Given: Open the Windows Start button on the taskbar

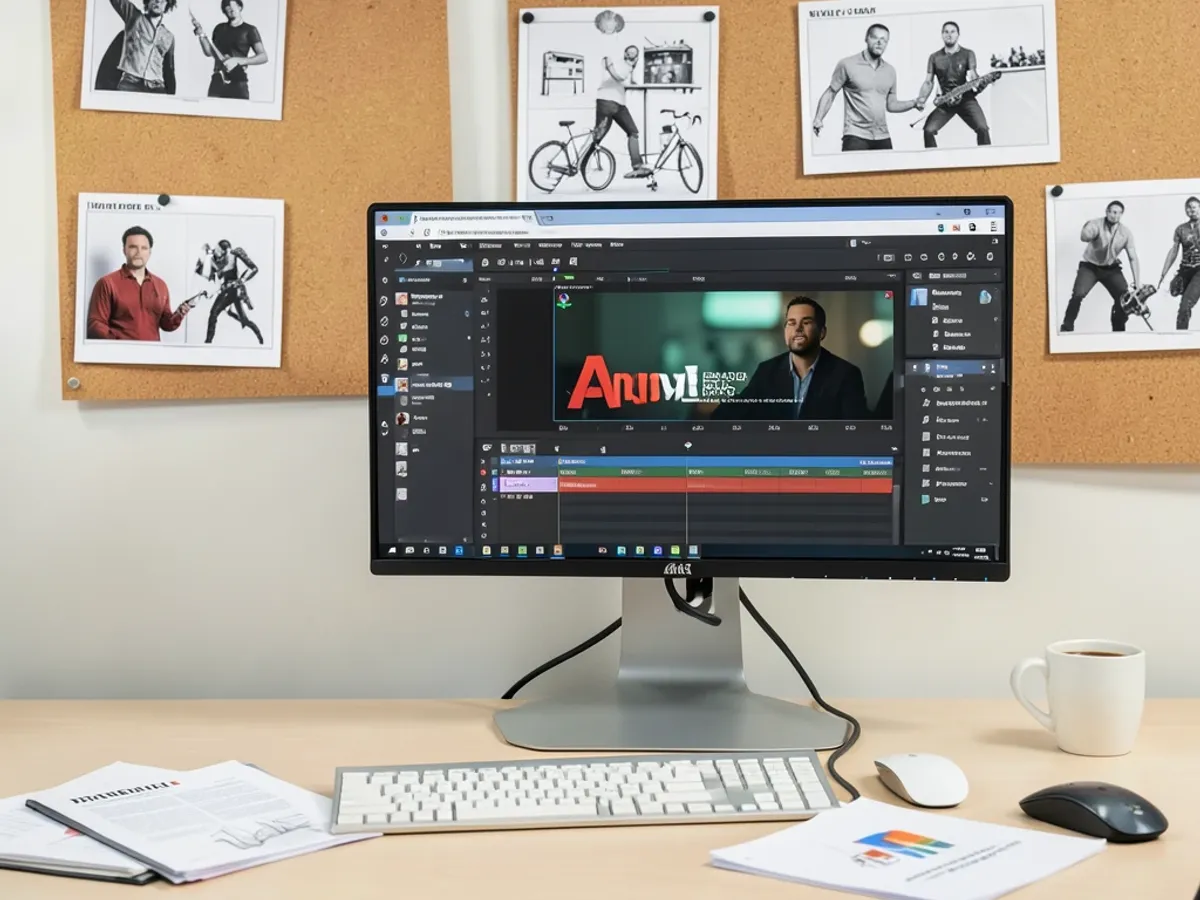Looking at the screenshot, I should [391, 550].
